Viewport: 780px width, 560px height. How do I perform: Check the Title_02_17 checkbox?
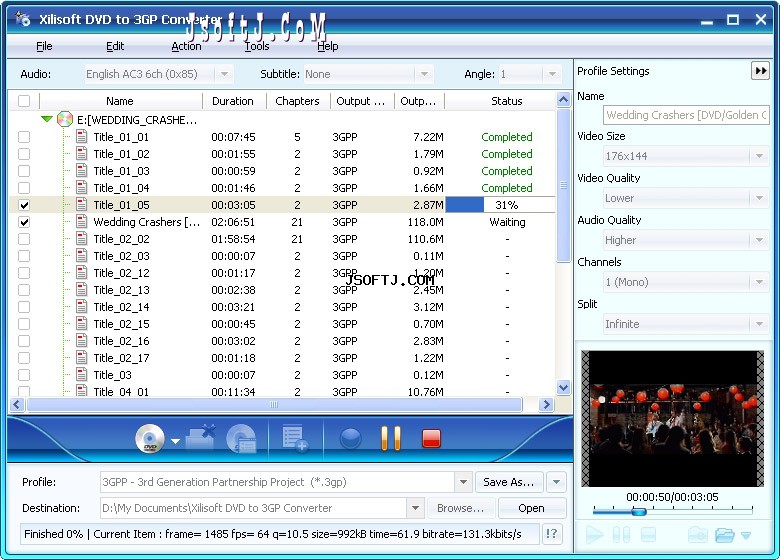coord(24,358)
